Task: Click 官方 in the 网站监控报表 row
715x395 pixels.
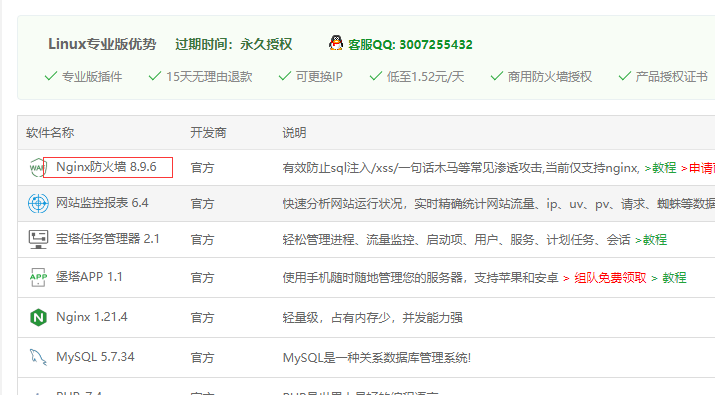Action: [202, 203]
